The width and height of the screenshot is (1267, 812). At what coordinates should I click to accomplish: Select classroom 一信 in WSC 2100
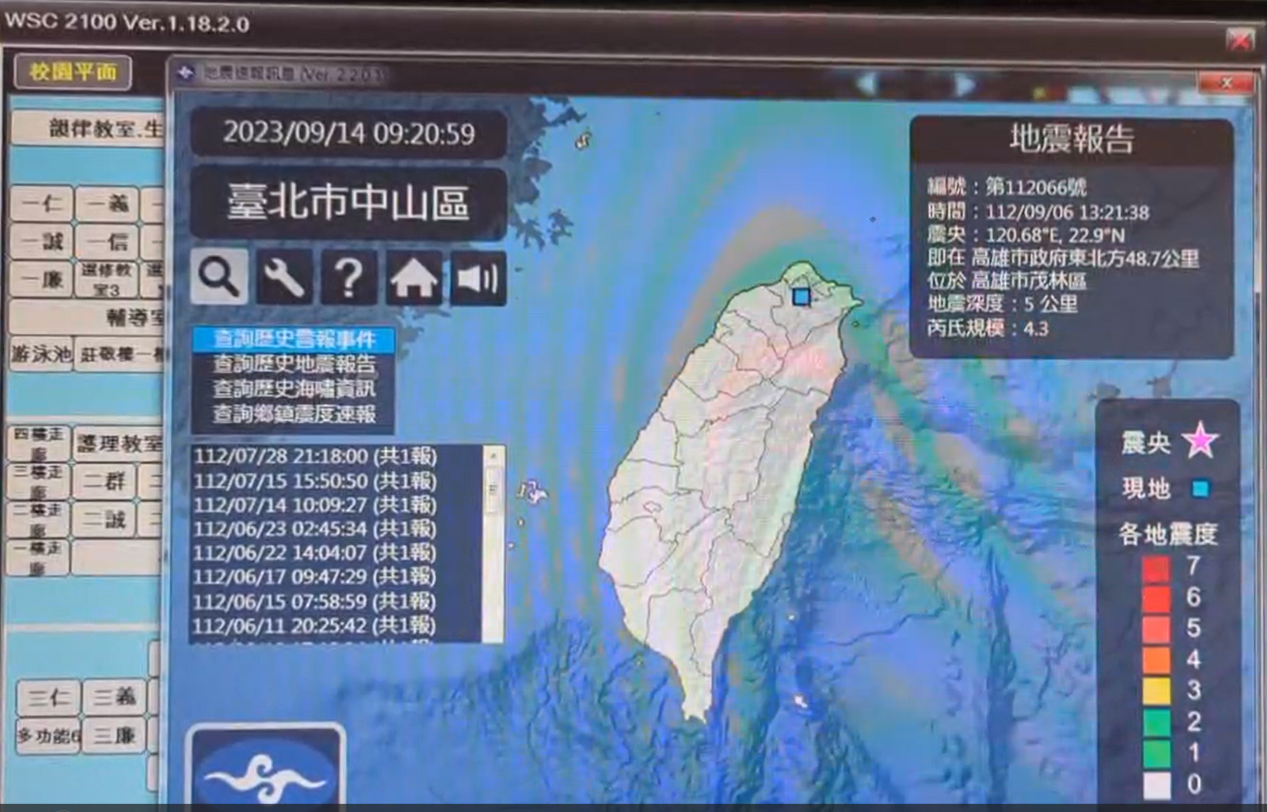(106, 242)
